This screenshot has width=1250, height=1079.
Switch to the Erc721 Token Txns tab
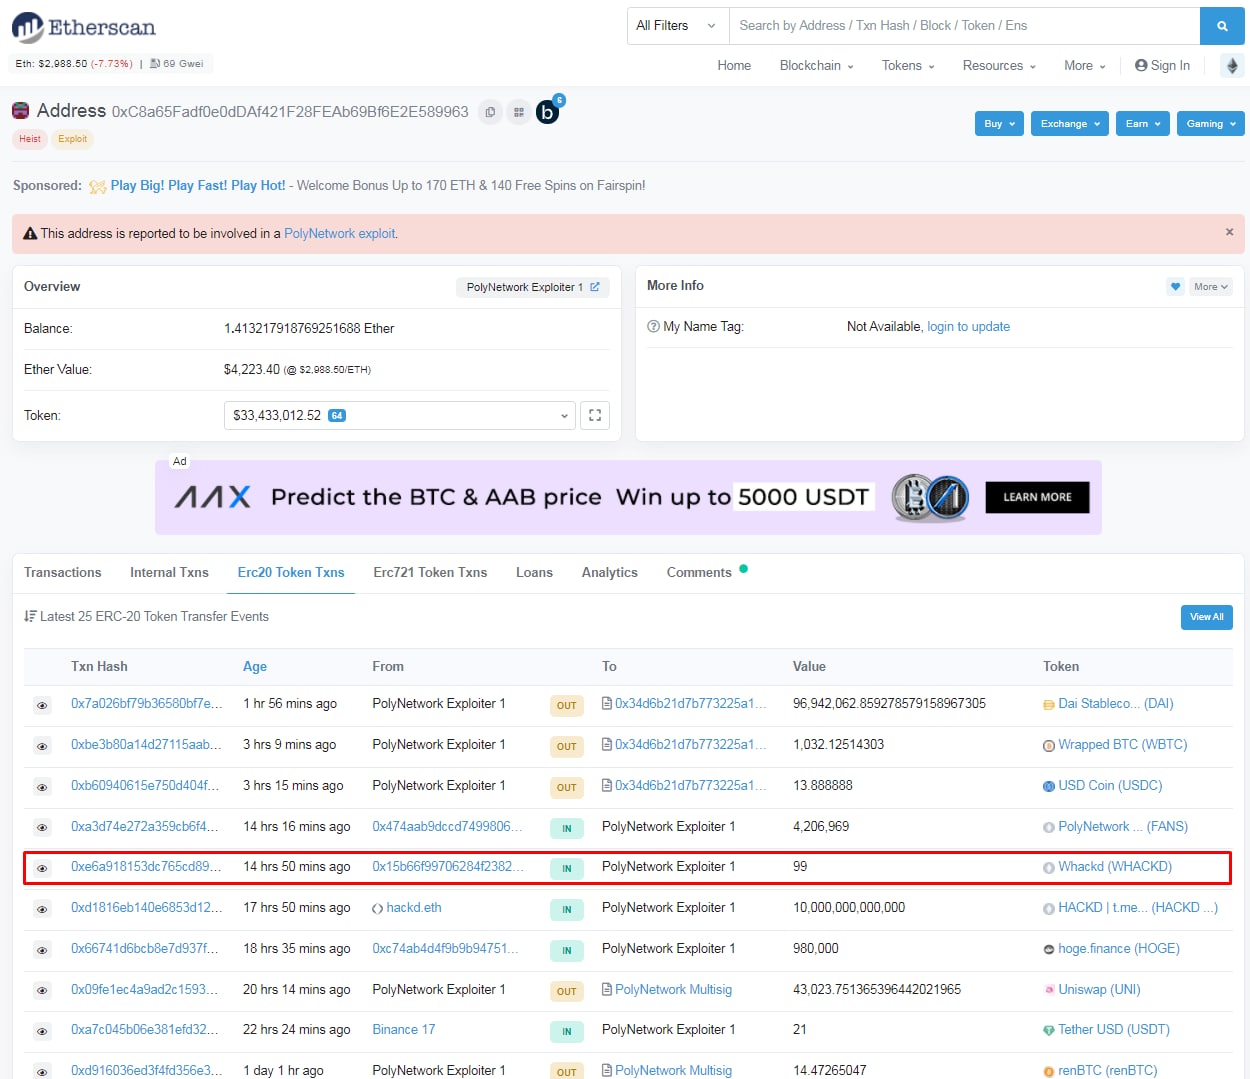[x=430, y=572]
